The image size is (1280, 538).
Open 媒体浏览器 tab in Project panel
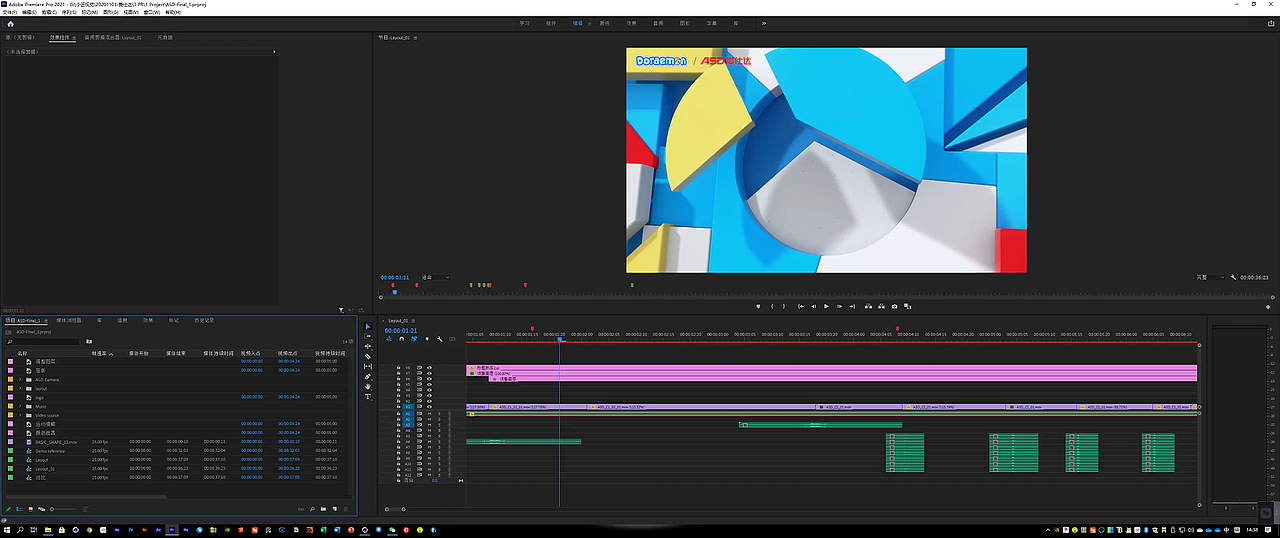click(x=70, y=320)
